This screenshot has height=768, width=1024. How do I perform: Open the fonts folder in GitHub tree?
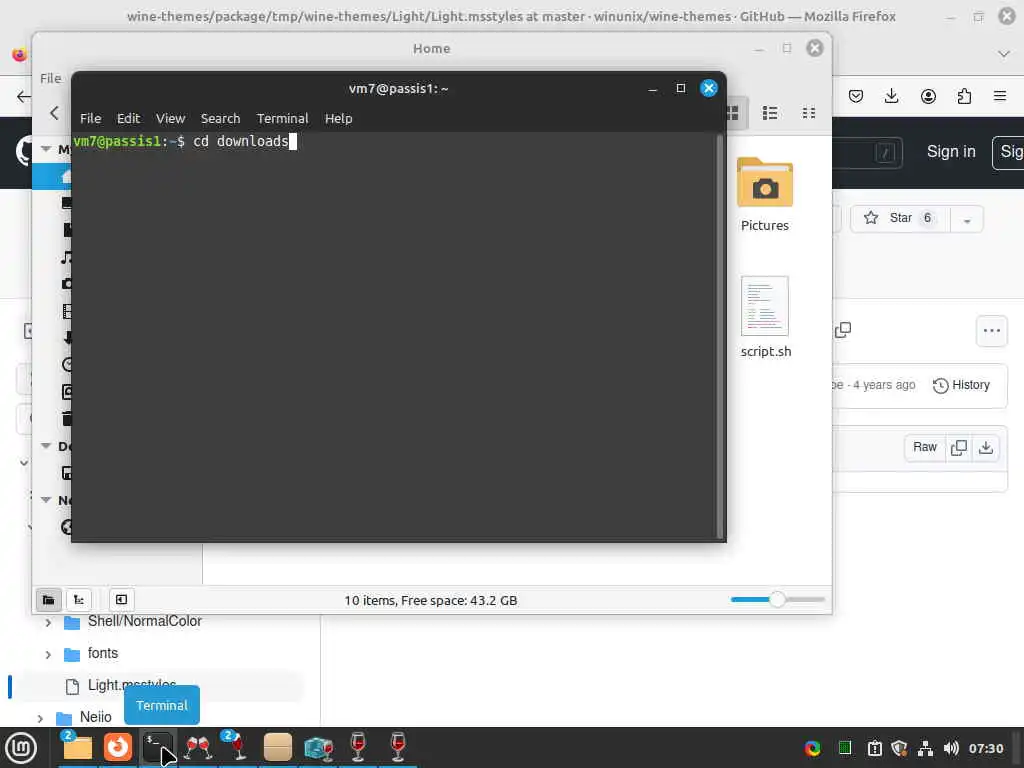tap(103, 654)
